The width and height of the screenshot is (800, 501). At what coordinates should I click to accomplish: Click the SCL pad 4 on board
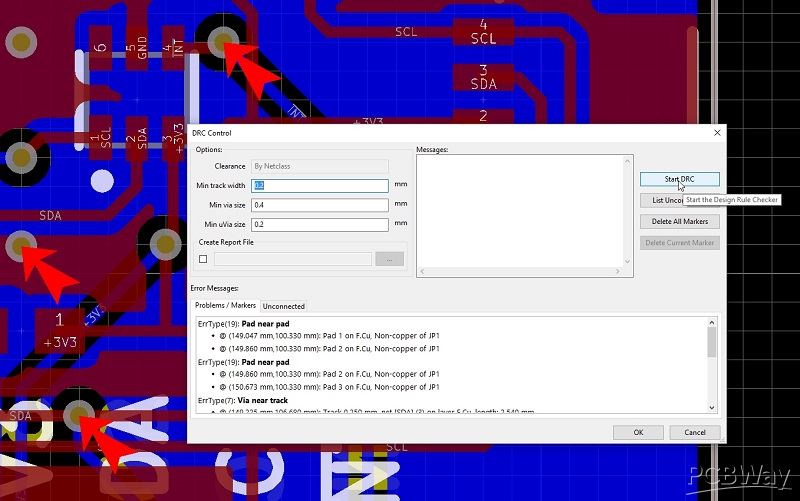[x=483, y=31]
